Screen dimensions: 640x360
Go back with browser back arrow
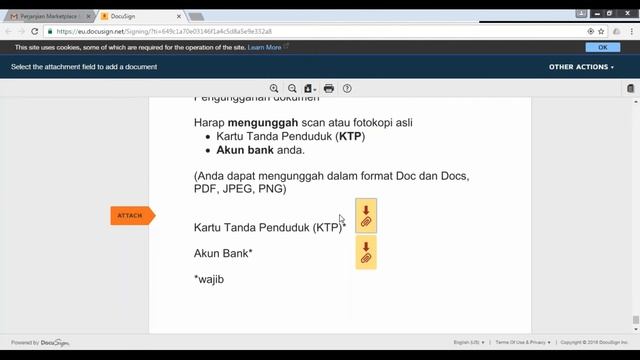pos(9,31)
